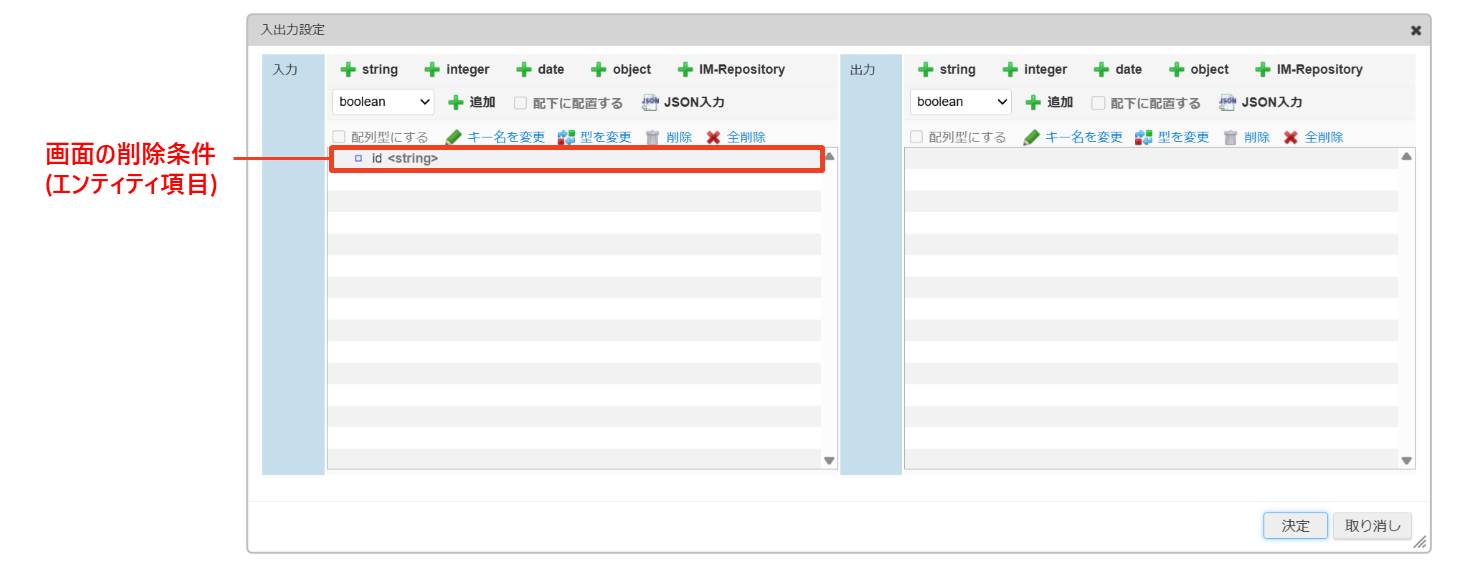
Task: Add a string item to the input (入力) panel
Action: pyautogui.click(x=369, y=69)
